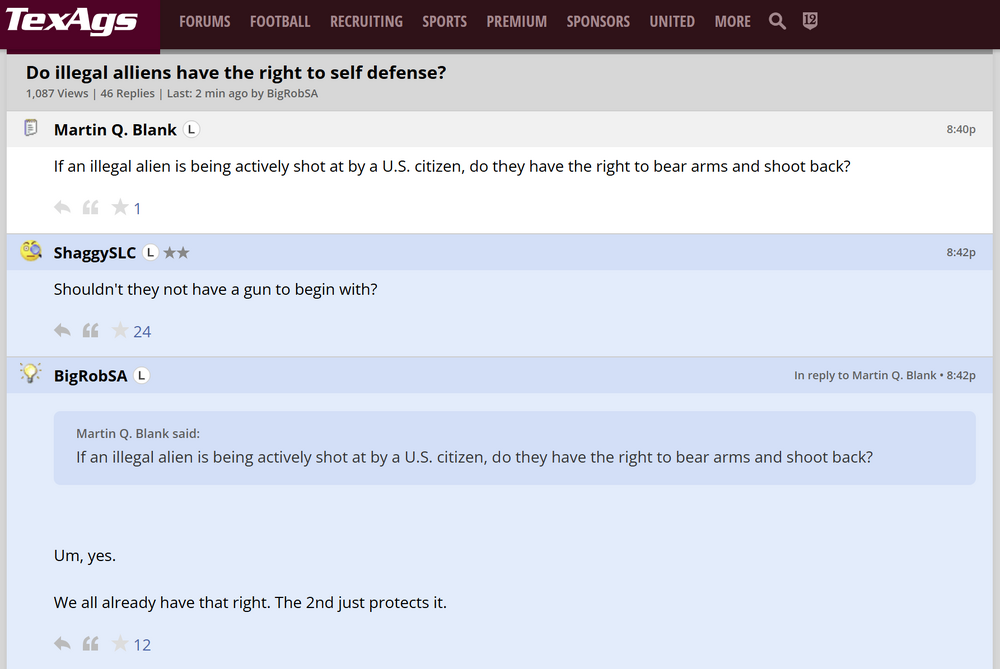This screenshot has height=669, width=1000.
Task: Click the reply arrow on Martin Q. Blank's post
Action: (x=62, y=208)
